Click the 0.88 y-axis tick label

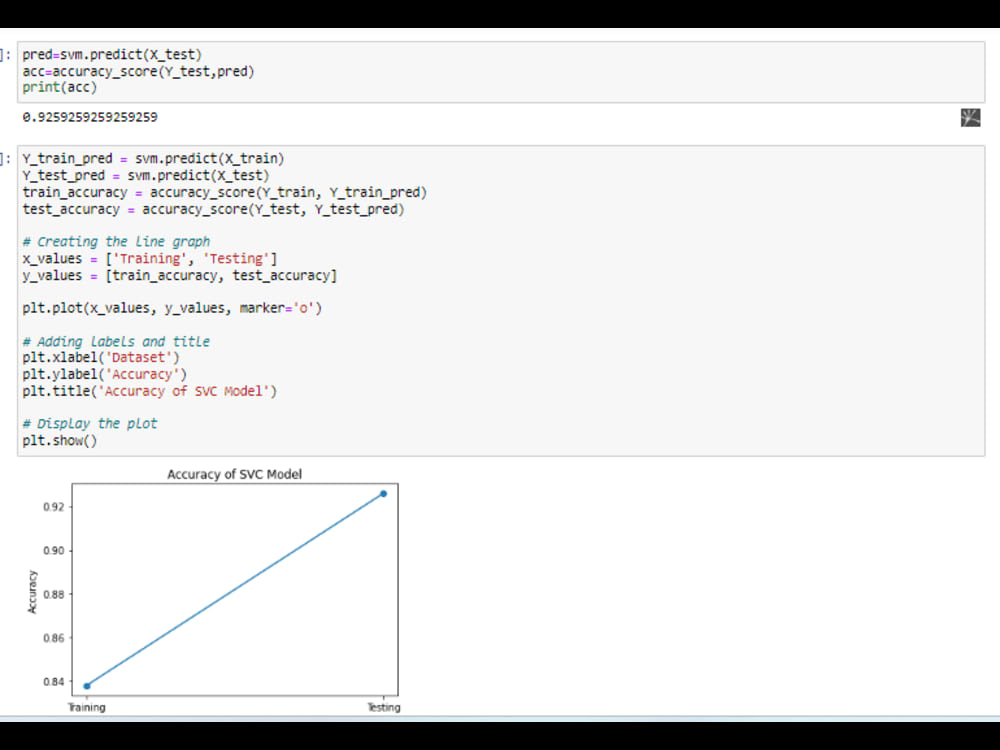coord(54,594)
